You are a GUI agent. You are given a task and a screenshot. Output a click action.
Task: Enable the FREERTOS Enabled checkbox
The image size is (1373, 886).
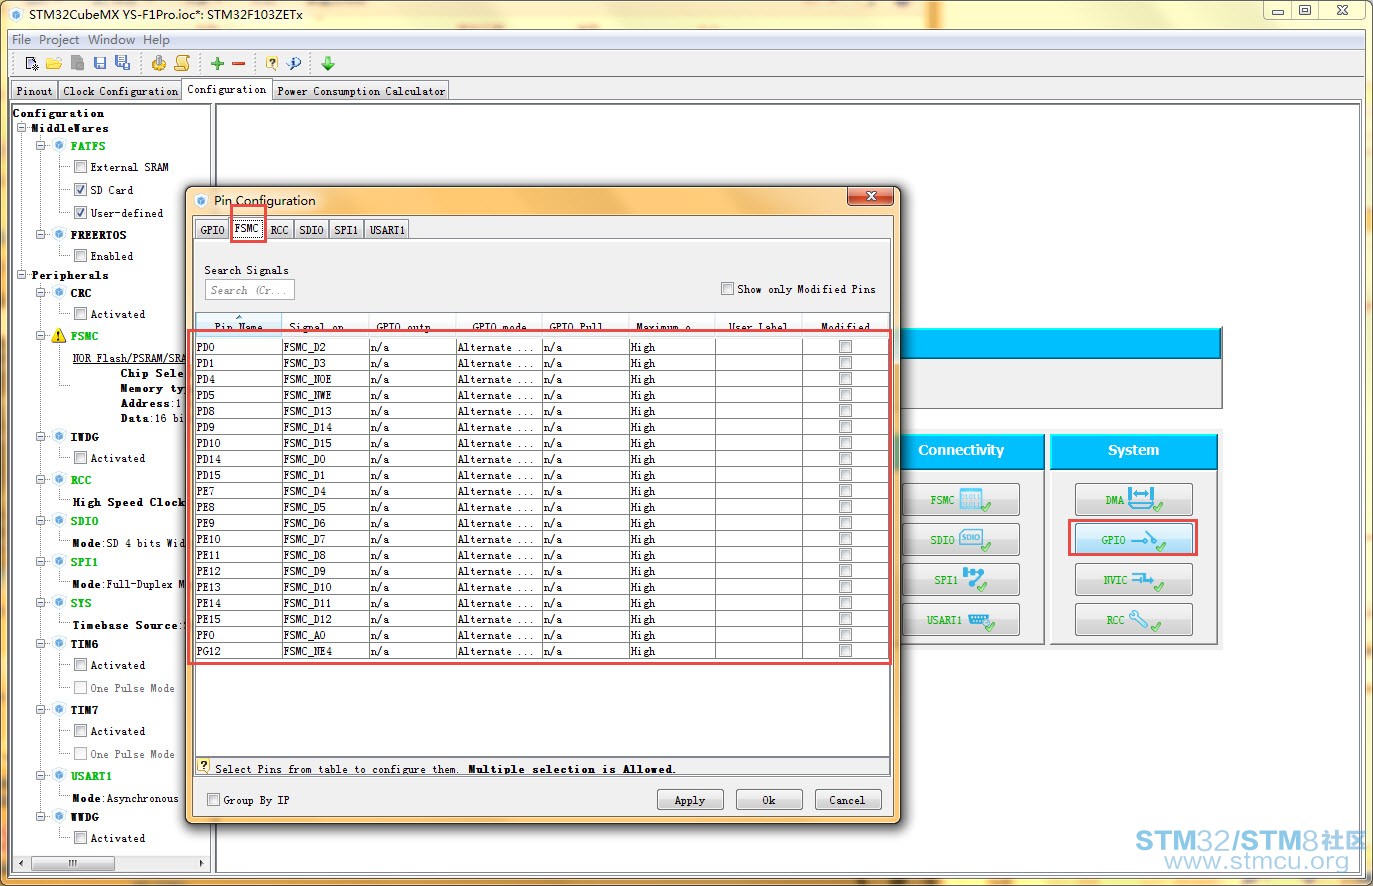(80, 256)
